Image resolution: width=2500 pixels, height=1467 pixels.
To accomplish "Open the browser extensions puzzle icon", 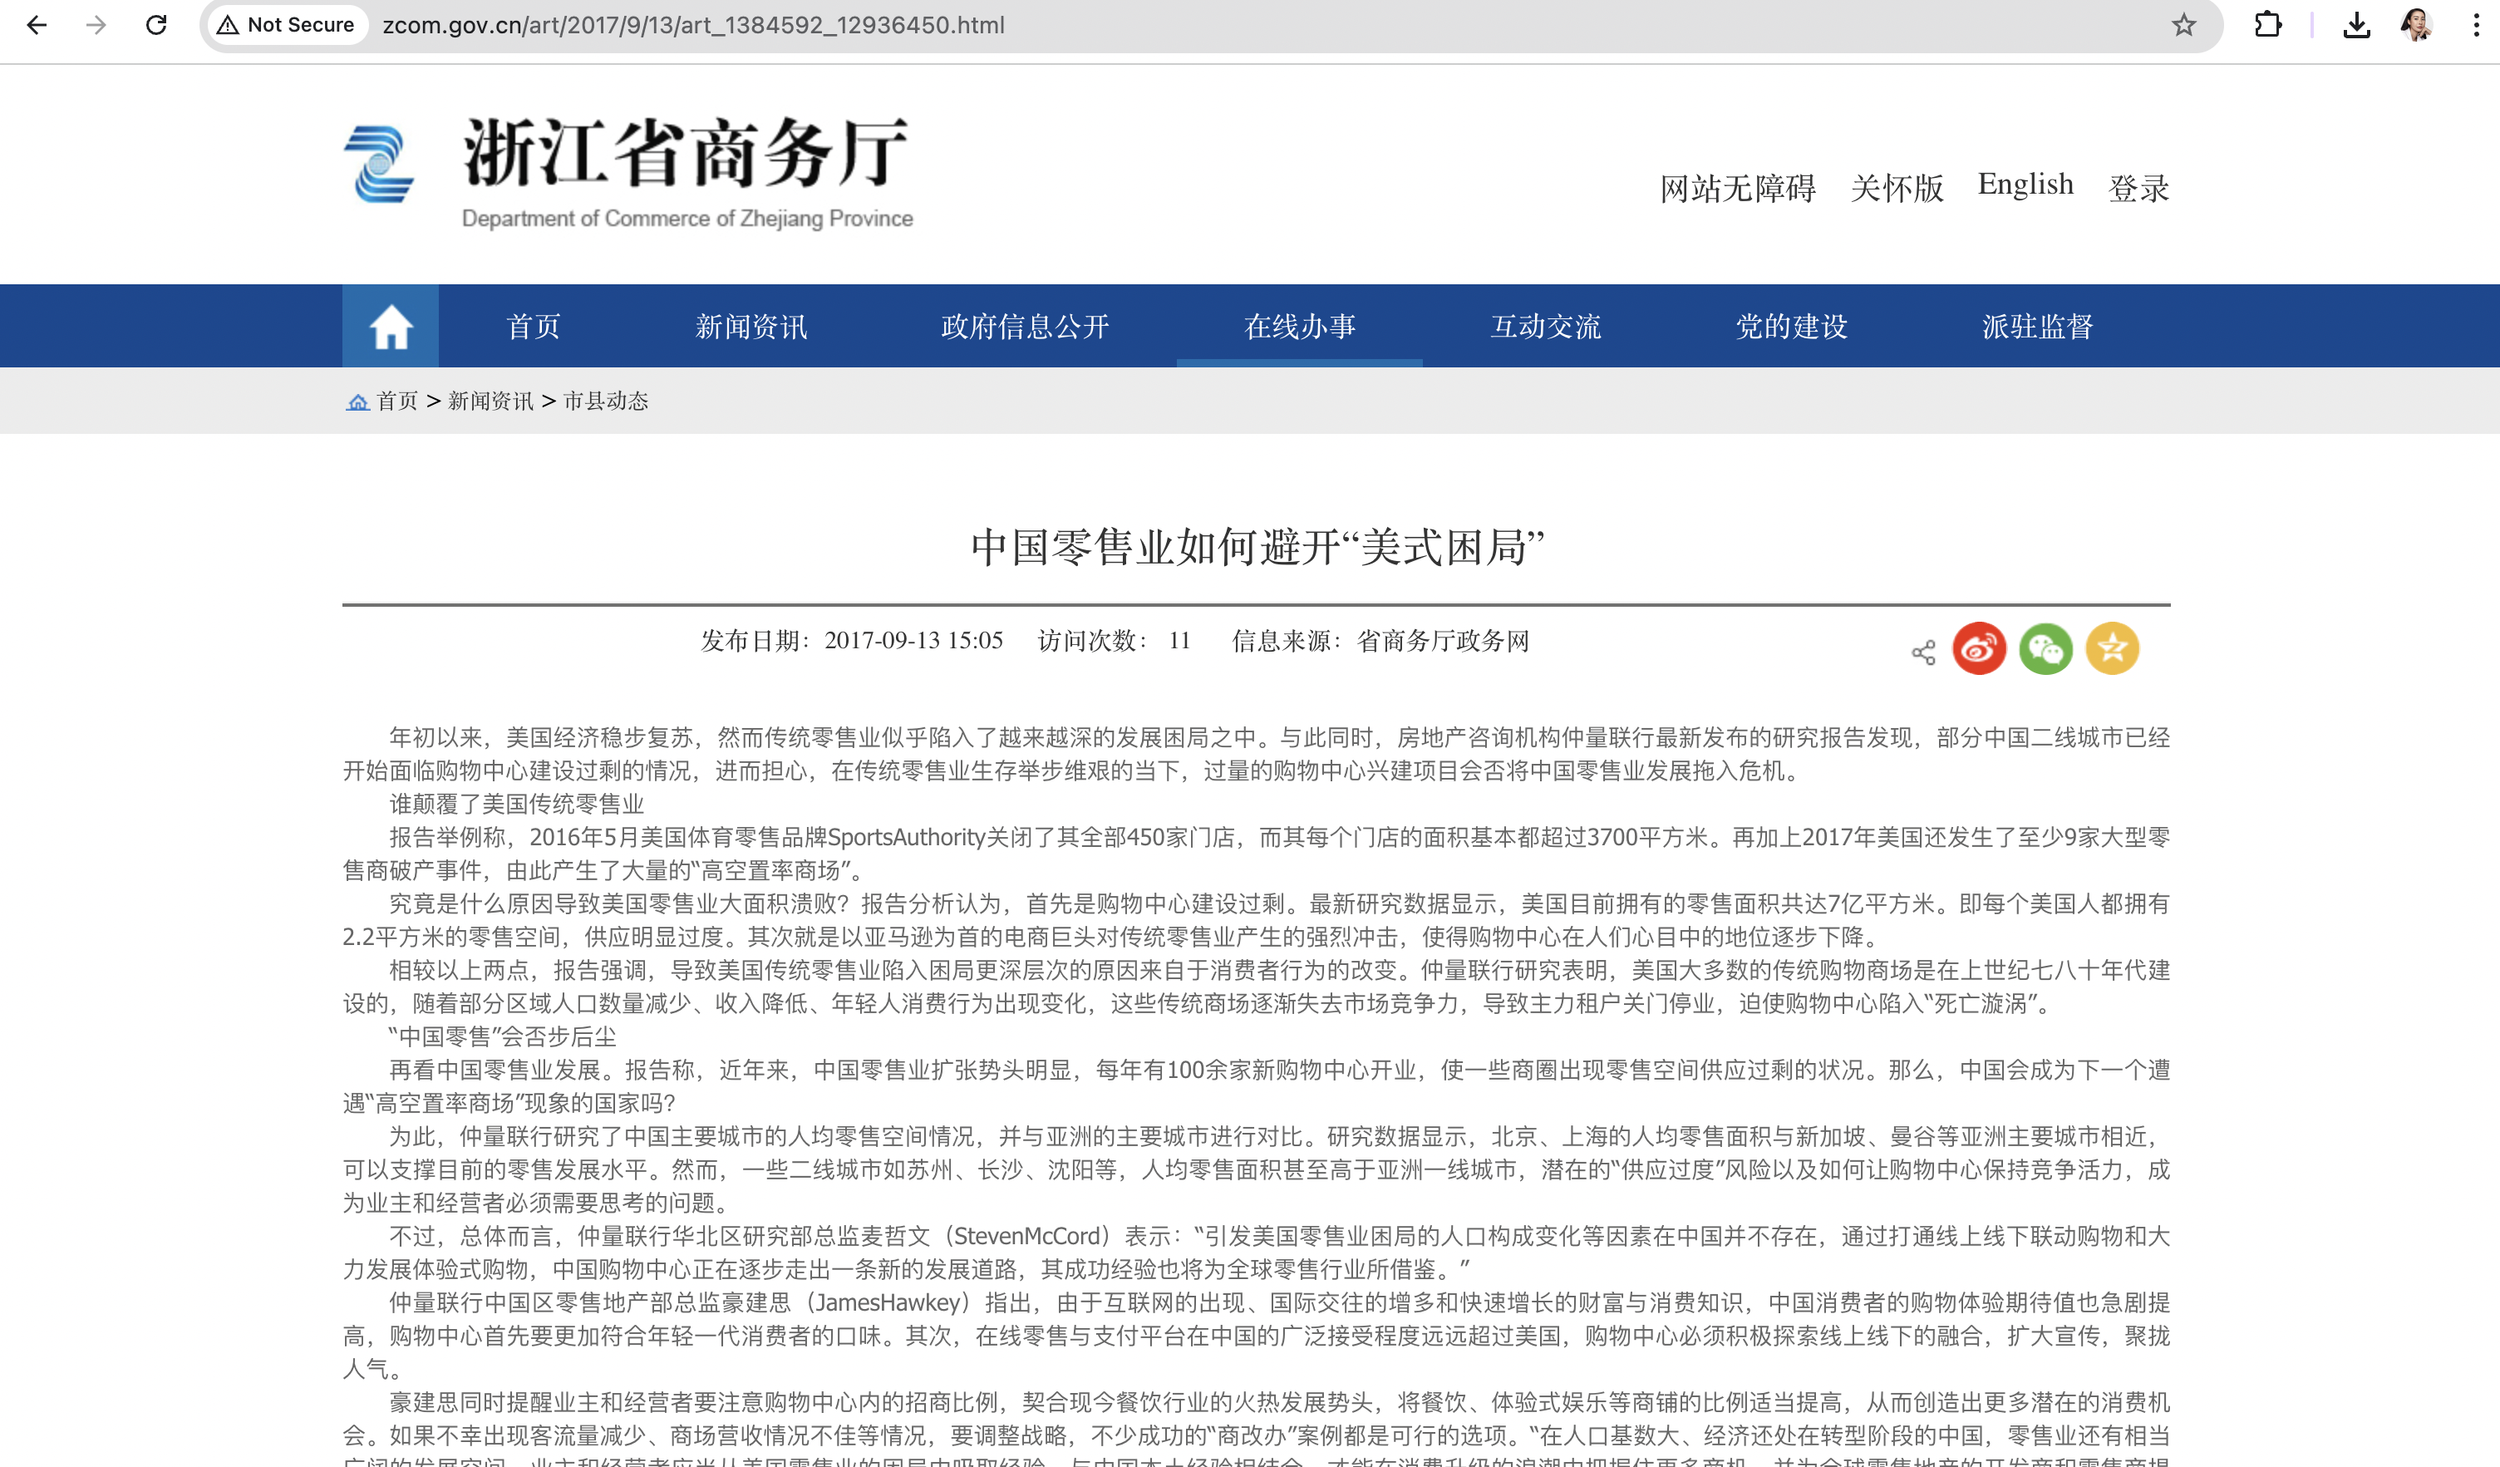I will pos(2268,25).
